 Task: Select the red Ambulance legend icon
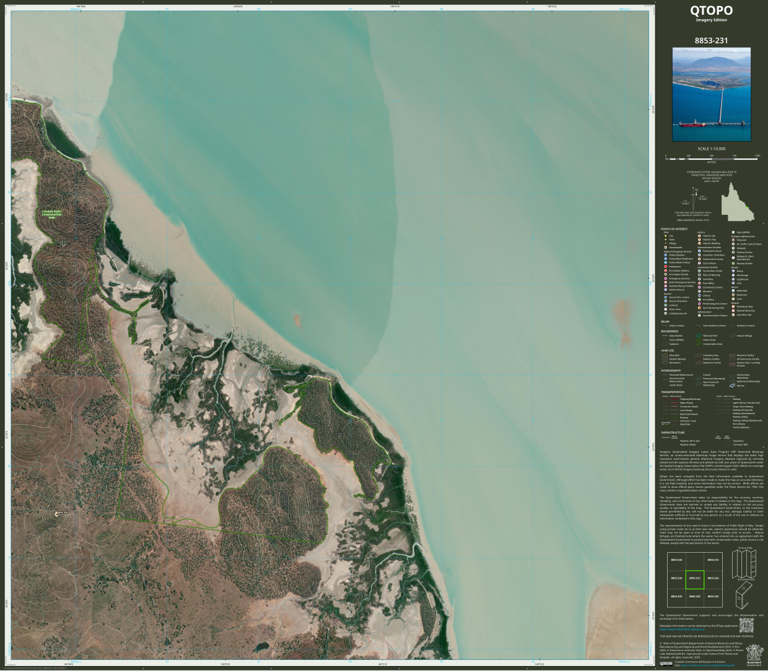tap(666, 266)
